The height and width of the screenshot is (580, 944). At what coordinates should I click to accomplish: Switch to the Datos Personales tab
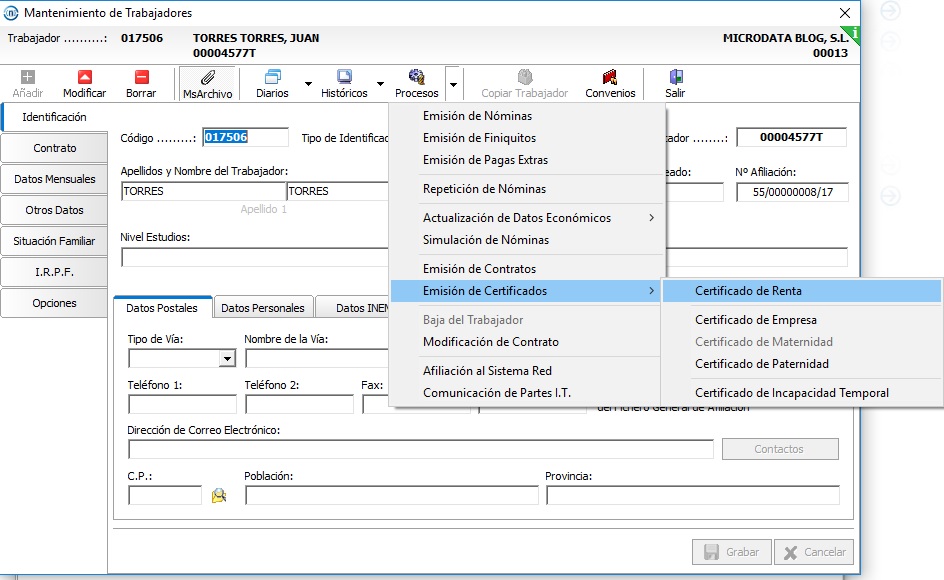(x=263, y=308)
